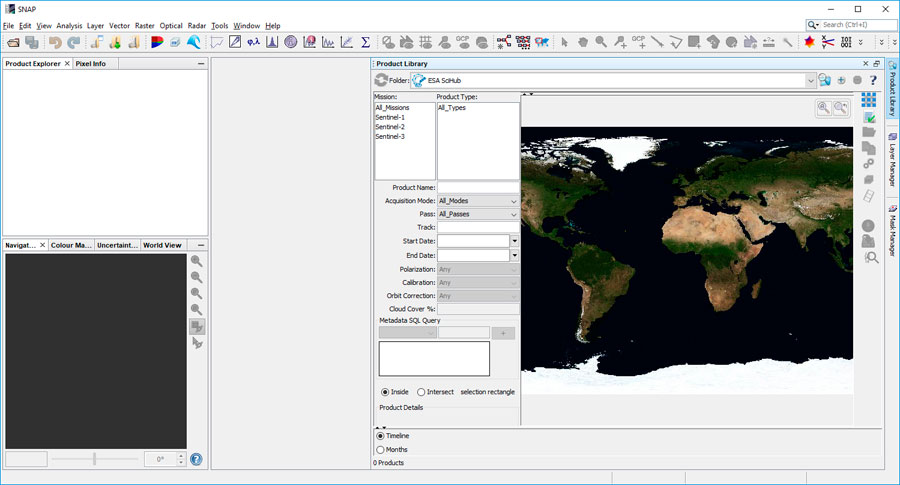Select the Months radio button

(380, 450)
